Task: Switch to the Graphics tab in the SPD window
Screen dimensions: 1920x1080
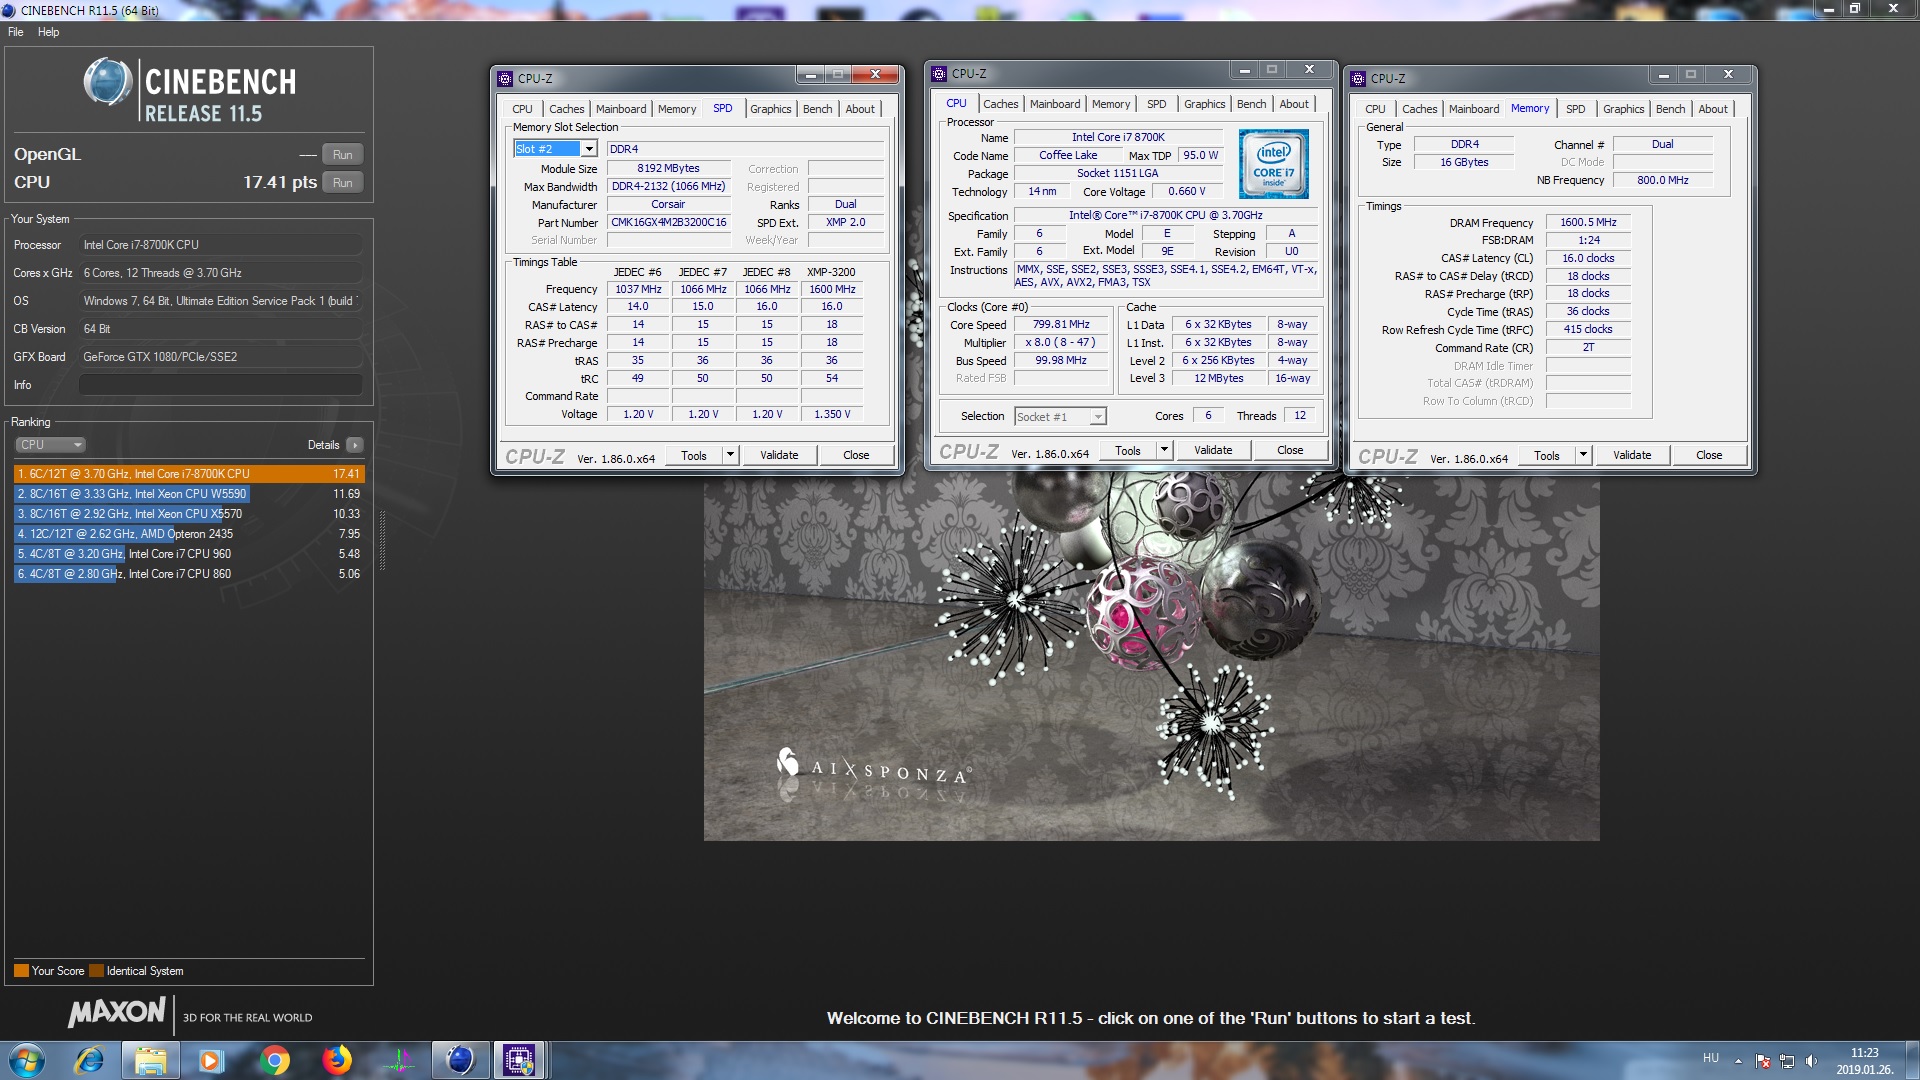Action: pyautogui.click(x=770, y=109)
